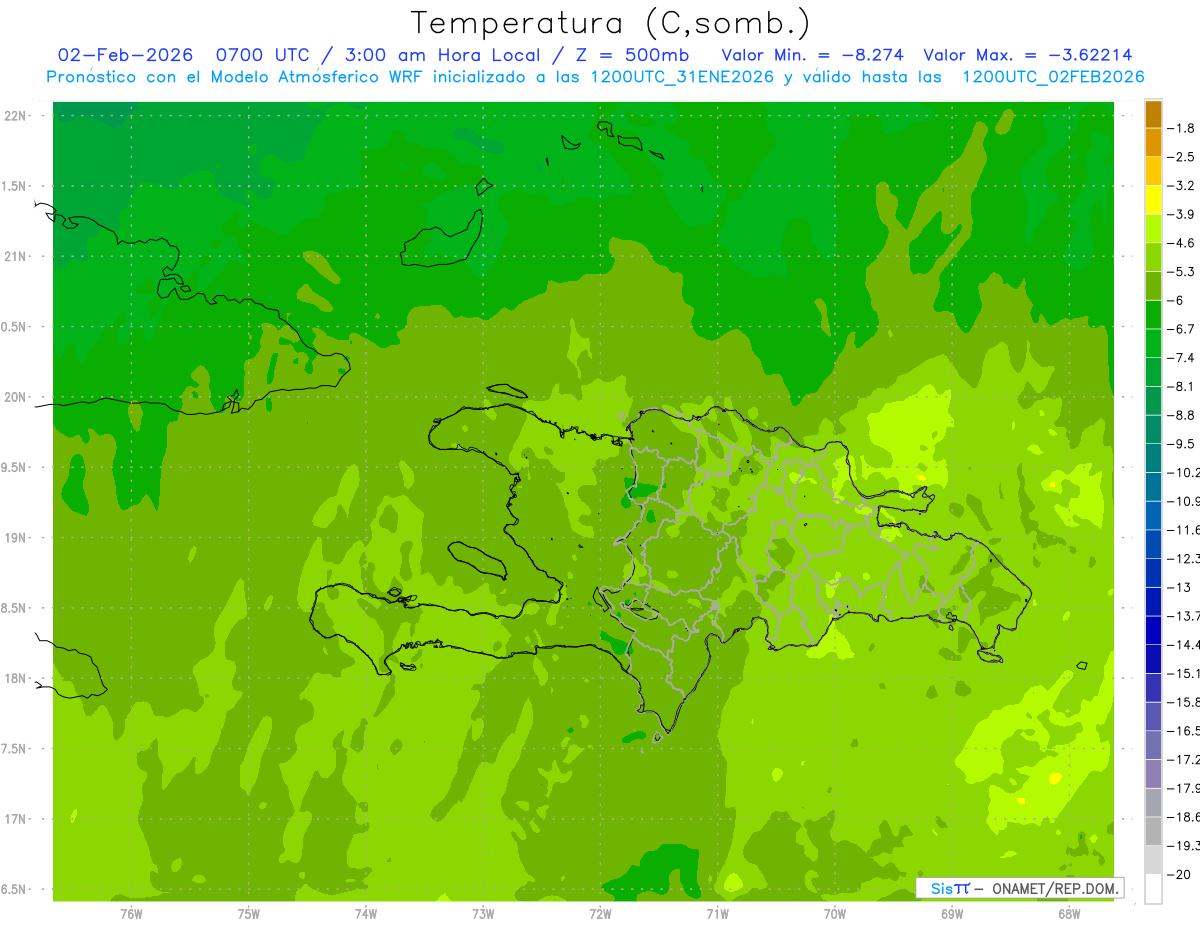The height and width of the screenshot is (927, 1200).
Task: Click the '69W' longitude label
Action: tap(952, 913)
